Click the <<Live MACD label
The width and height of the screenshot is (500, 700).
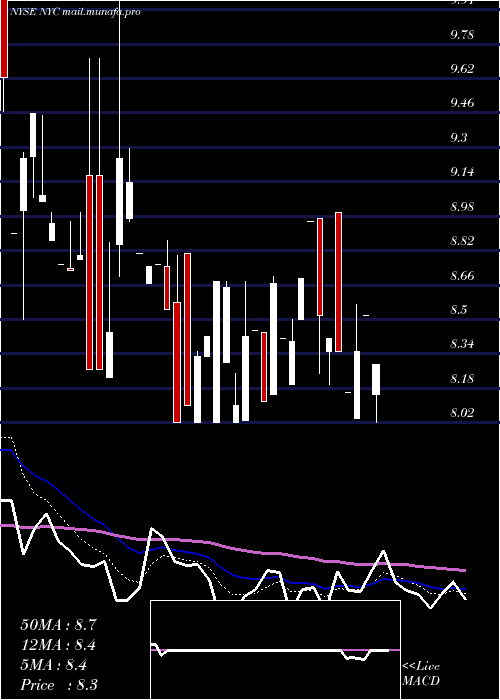pyautogui.click(x=421, y=674)
